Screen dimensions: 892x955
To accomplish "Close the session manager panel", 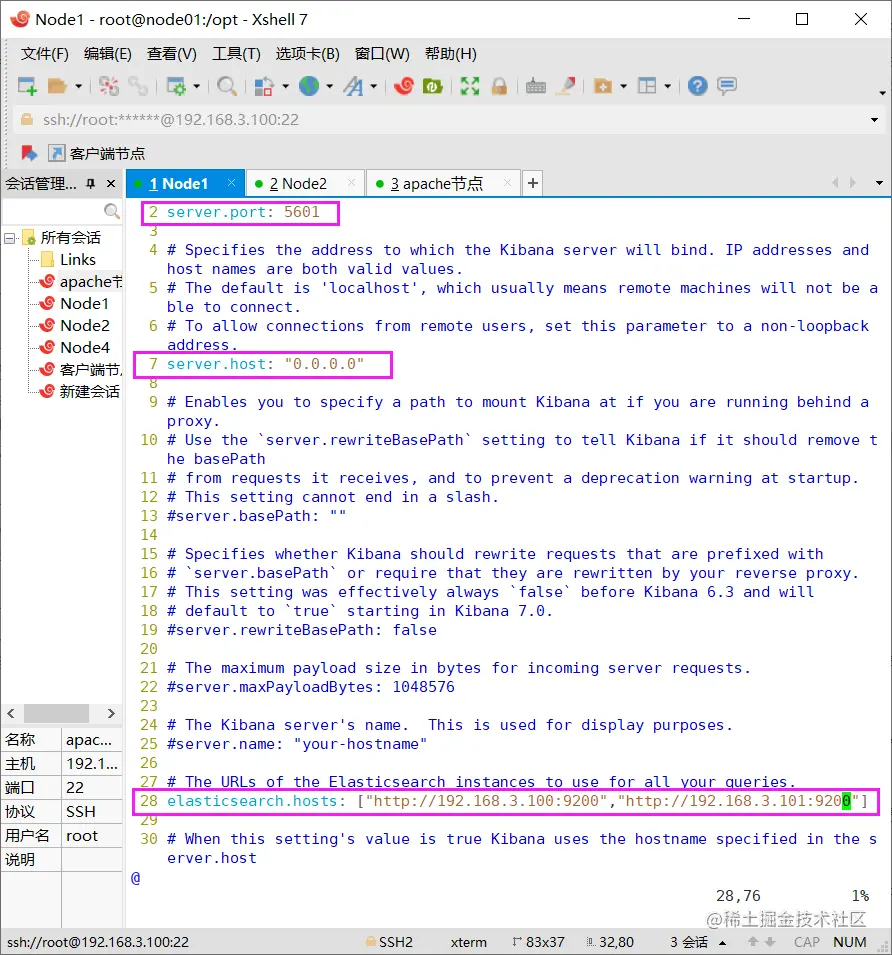I will click(x=111, y=183).
